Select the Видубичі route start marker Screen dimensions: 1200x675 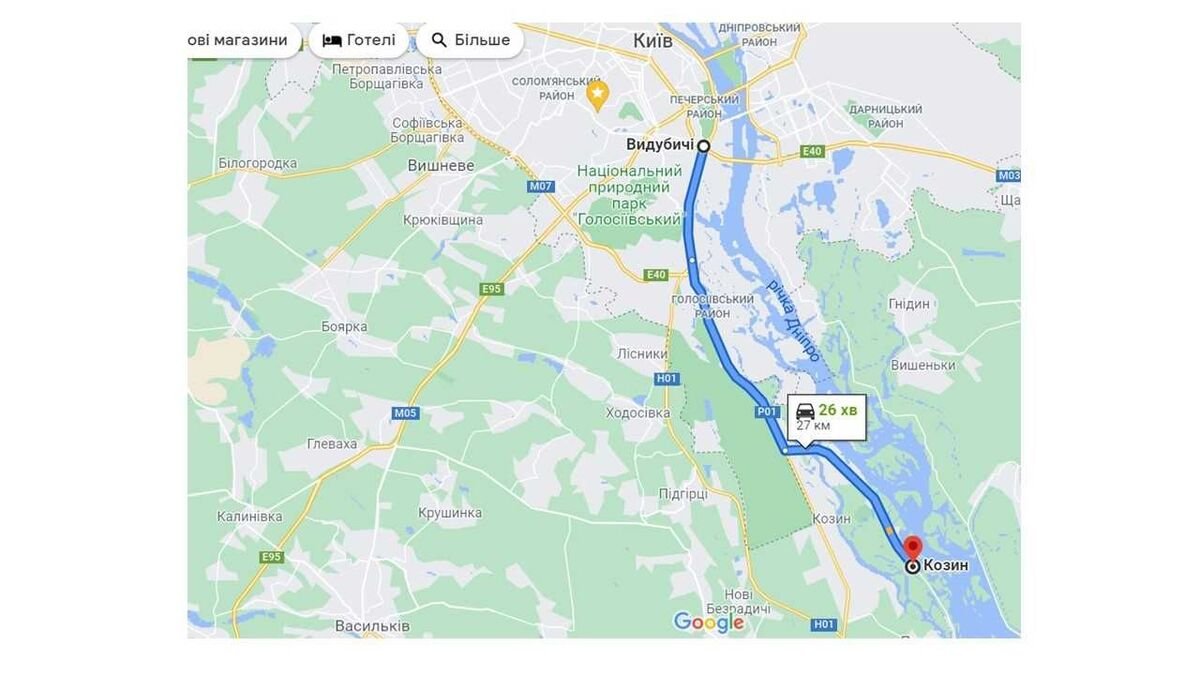pos(703,146)
